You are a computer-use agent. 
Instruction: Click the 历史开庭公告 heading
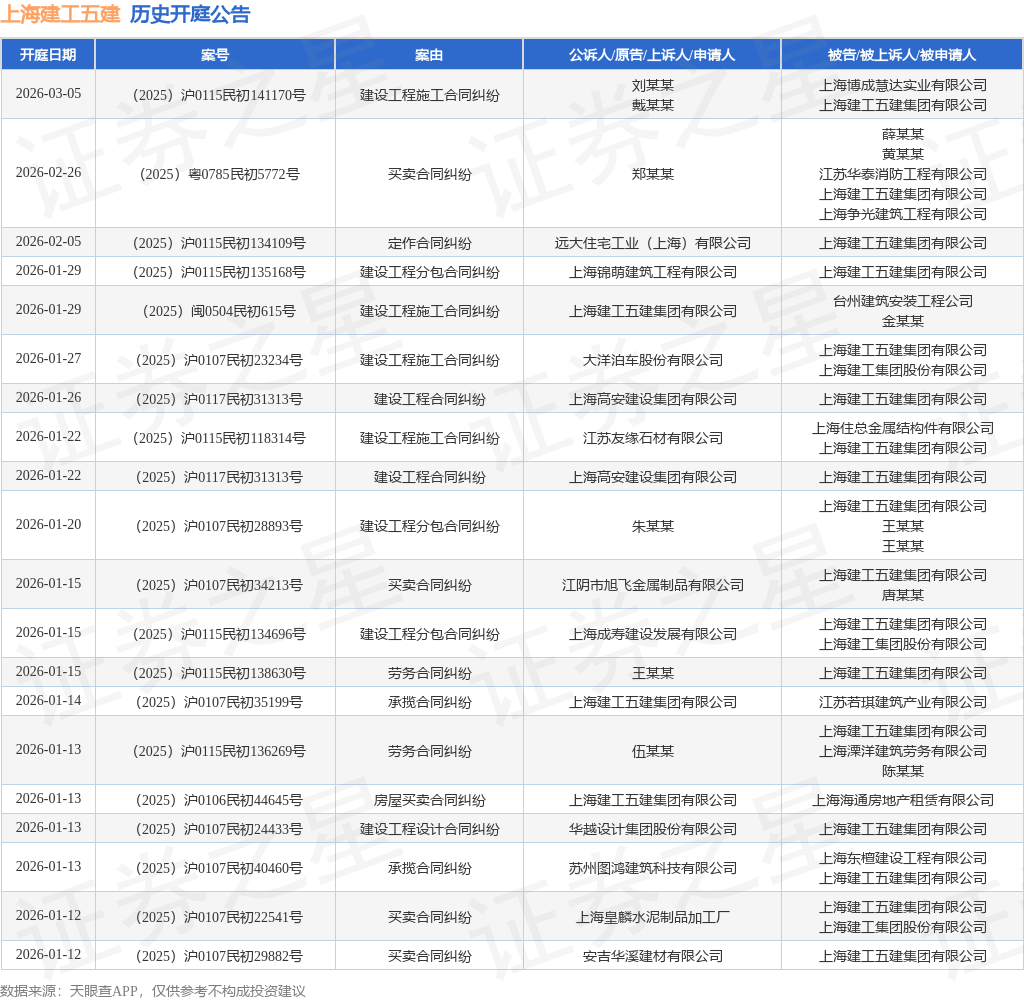190,14
